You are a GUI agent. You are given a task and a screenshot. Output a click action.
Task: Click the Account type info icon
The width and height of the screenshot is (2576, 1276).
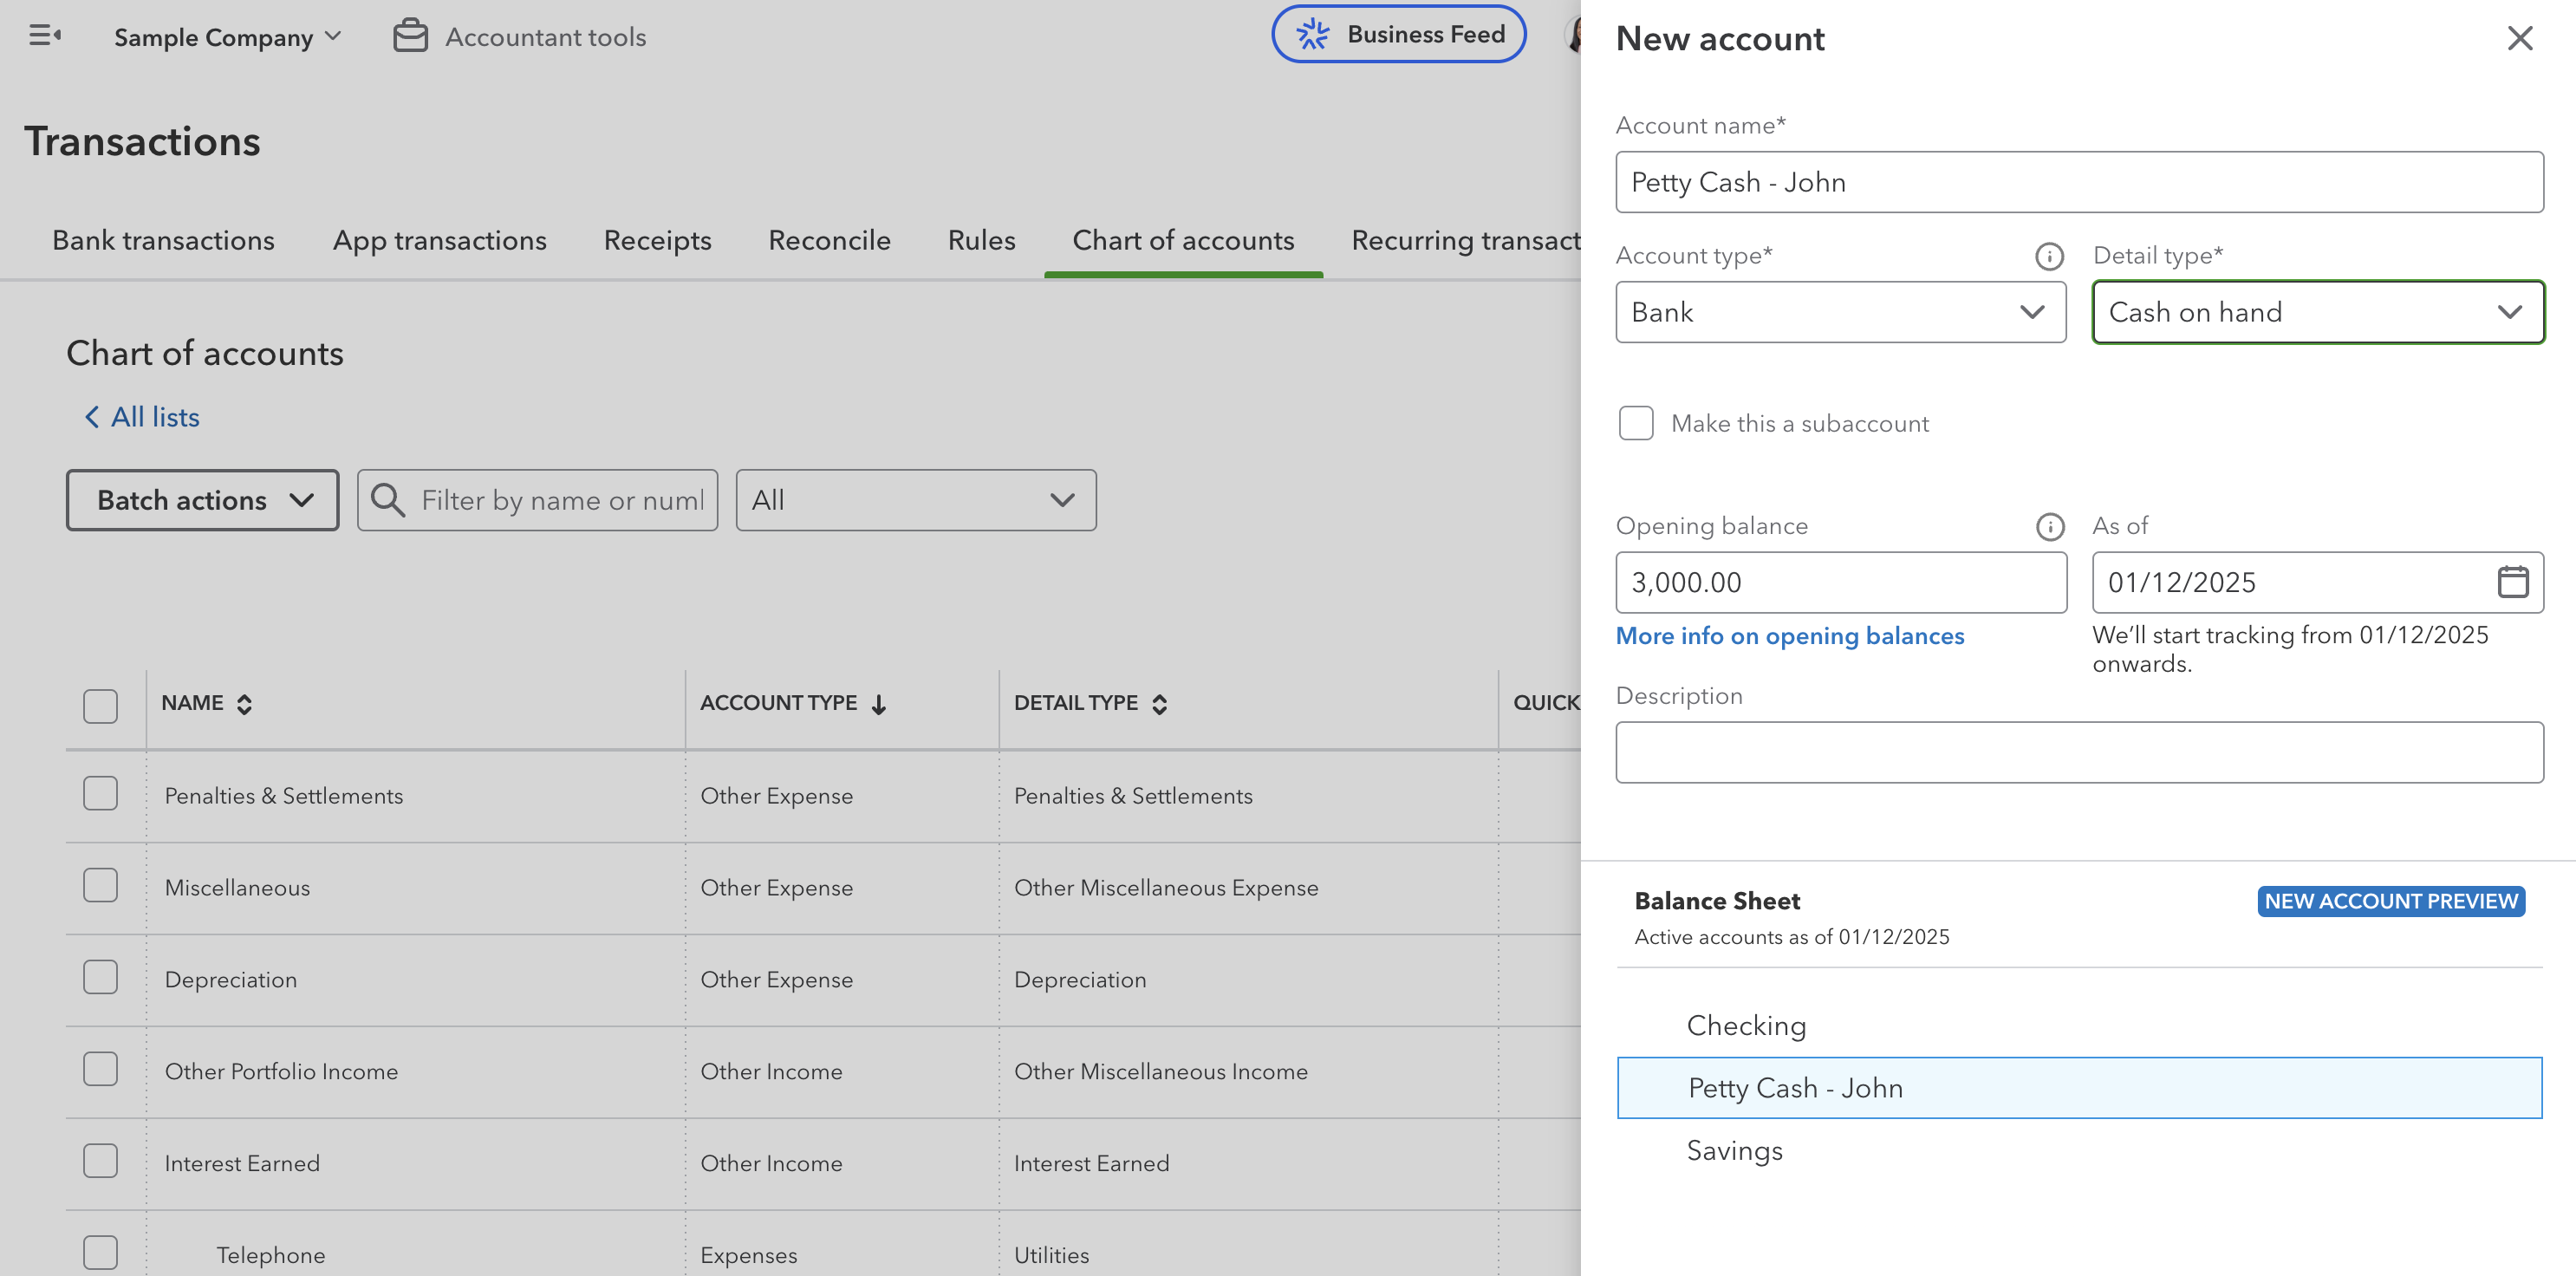click(x=2048, y=257)
